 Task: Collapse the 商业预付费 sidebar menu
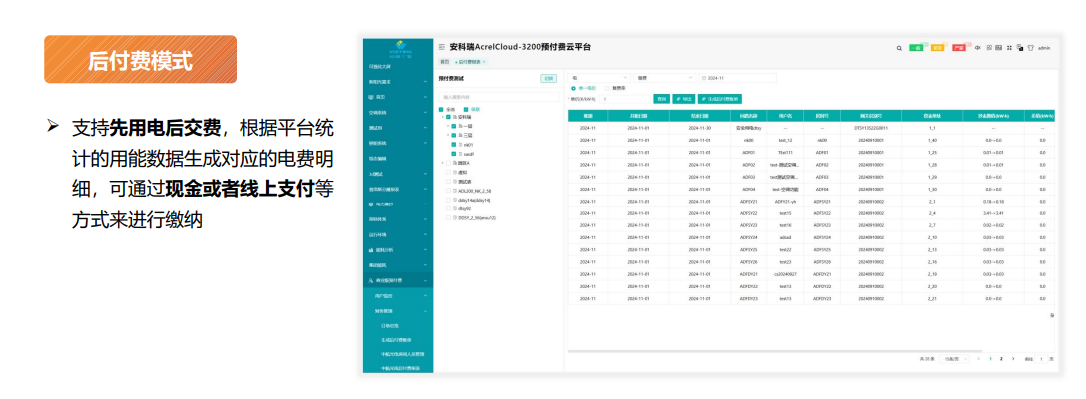398,280
